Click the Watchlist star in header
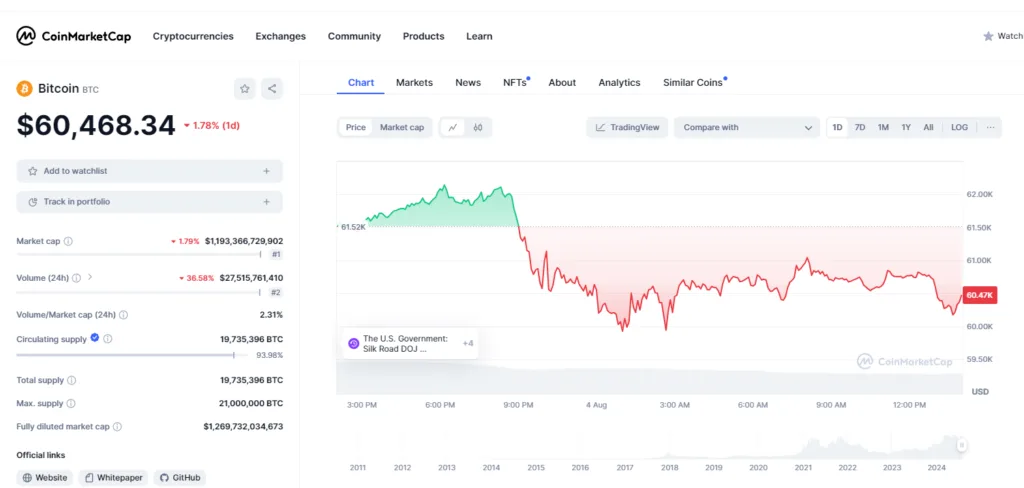 (988, 36)
